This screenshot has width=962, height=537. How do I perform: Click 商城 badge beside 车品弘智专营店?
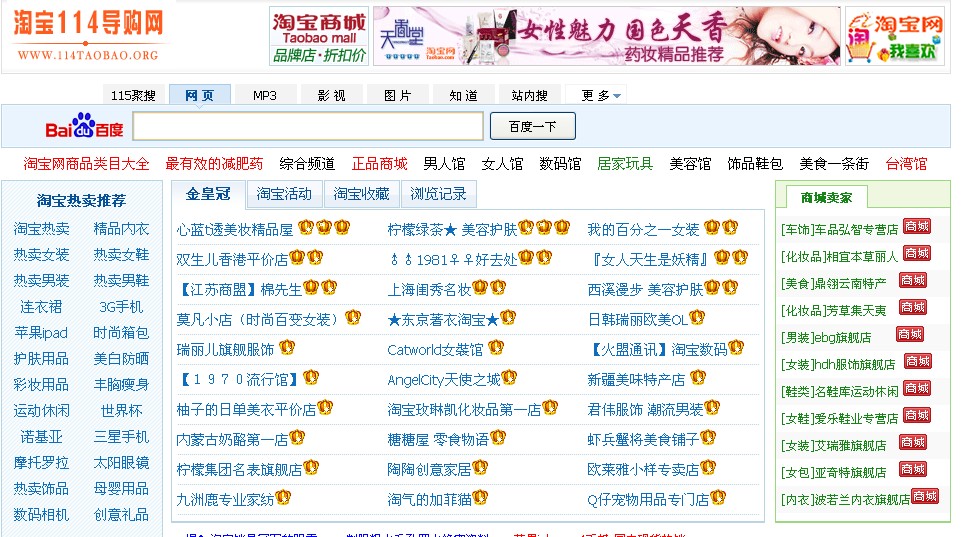tap(917, 226)
